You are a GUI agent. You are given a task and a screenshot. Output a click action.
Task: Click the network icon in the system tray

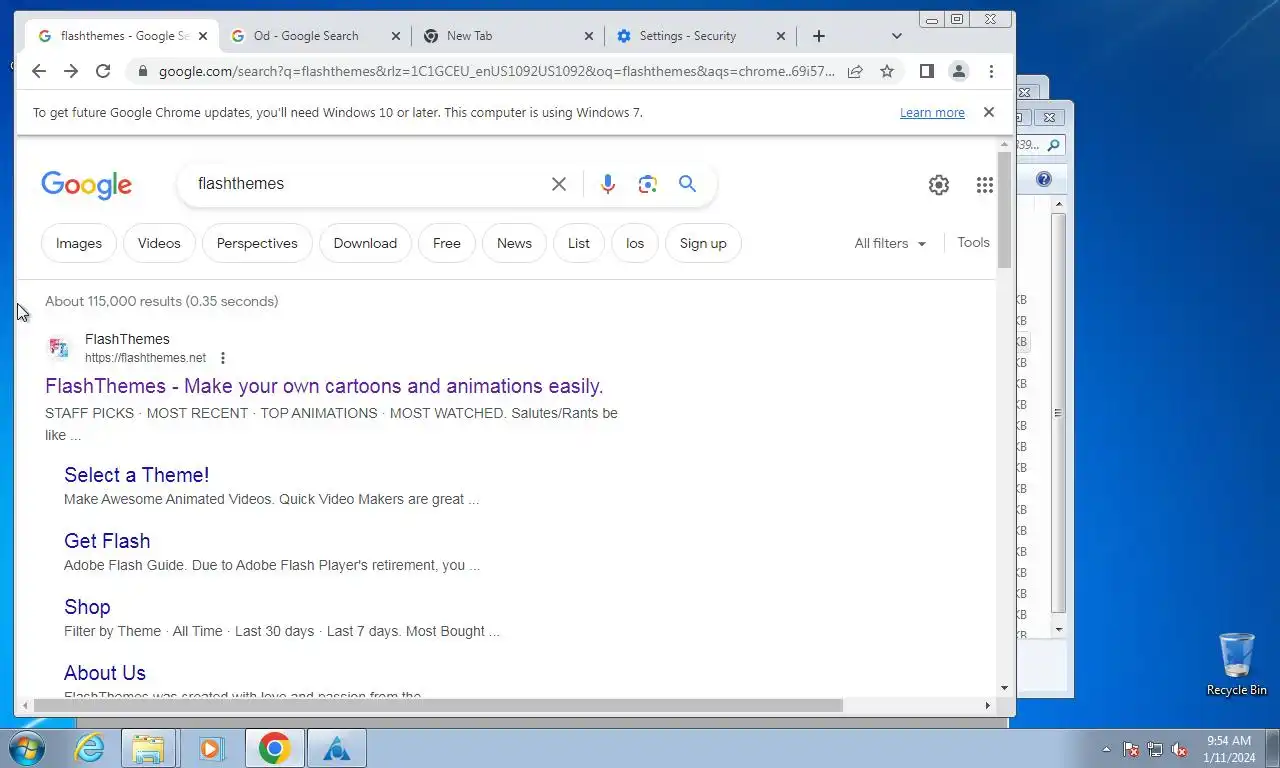1155,749
